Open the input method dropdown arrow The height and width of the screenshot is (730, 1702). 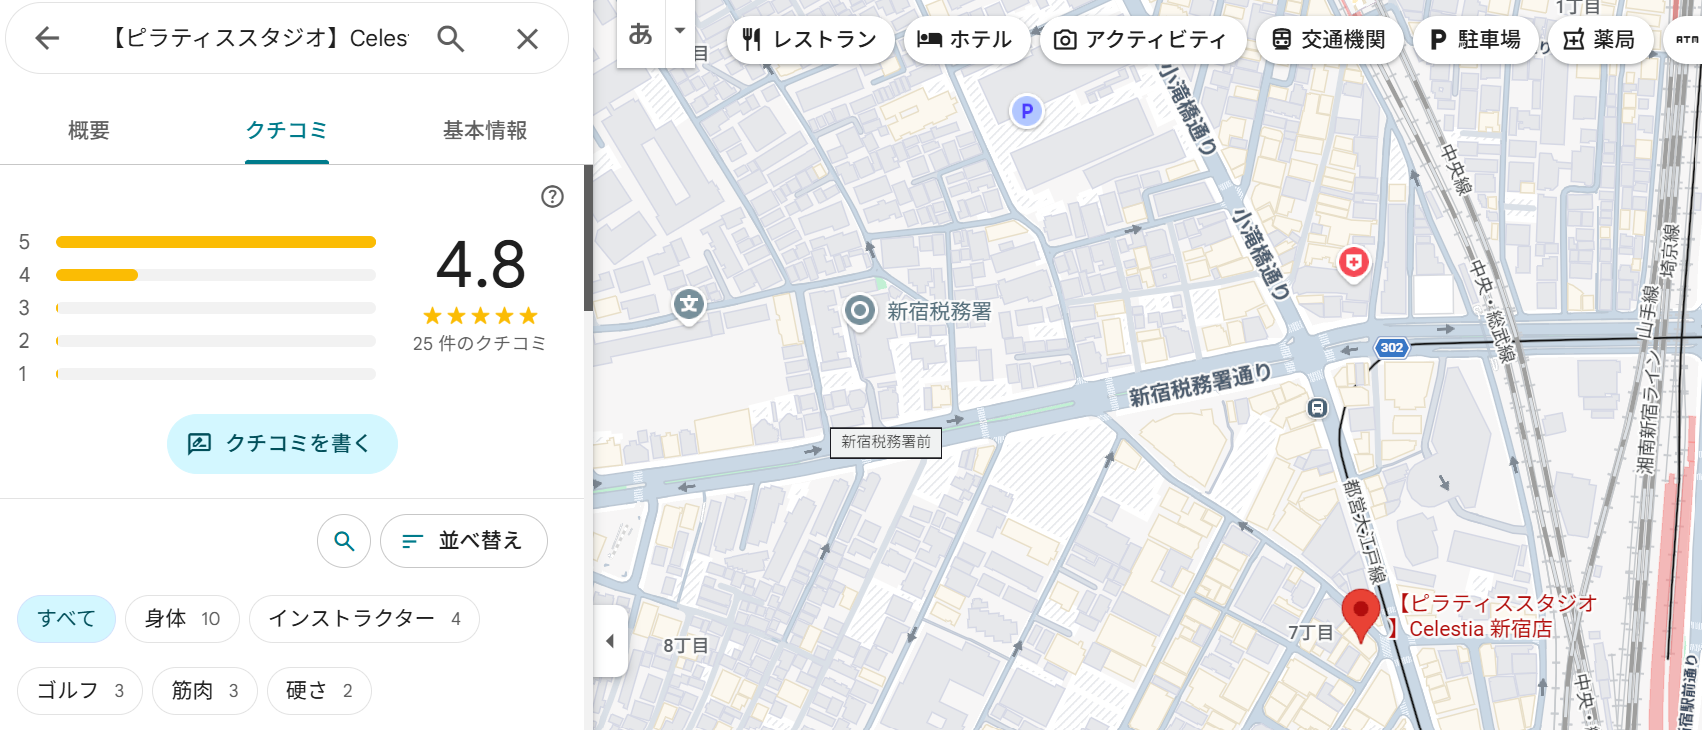[680, 31]
